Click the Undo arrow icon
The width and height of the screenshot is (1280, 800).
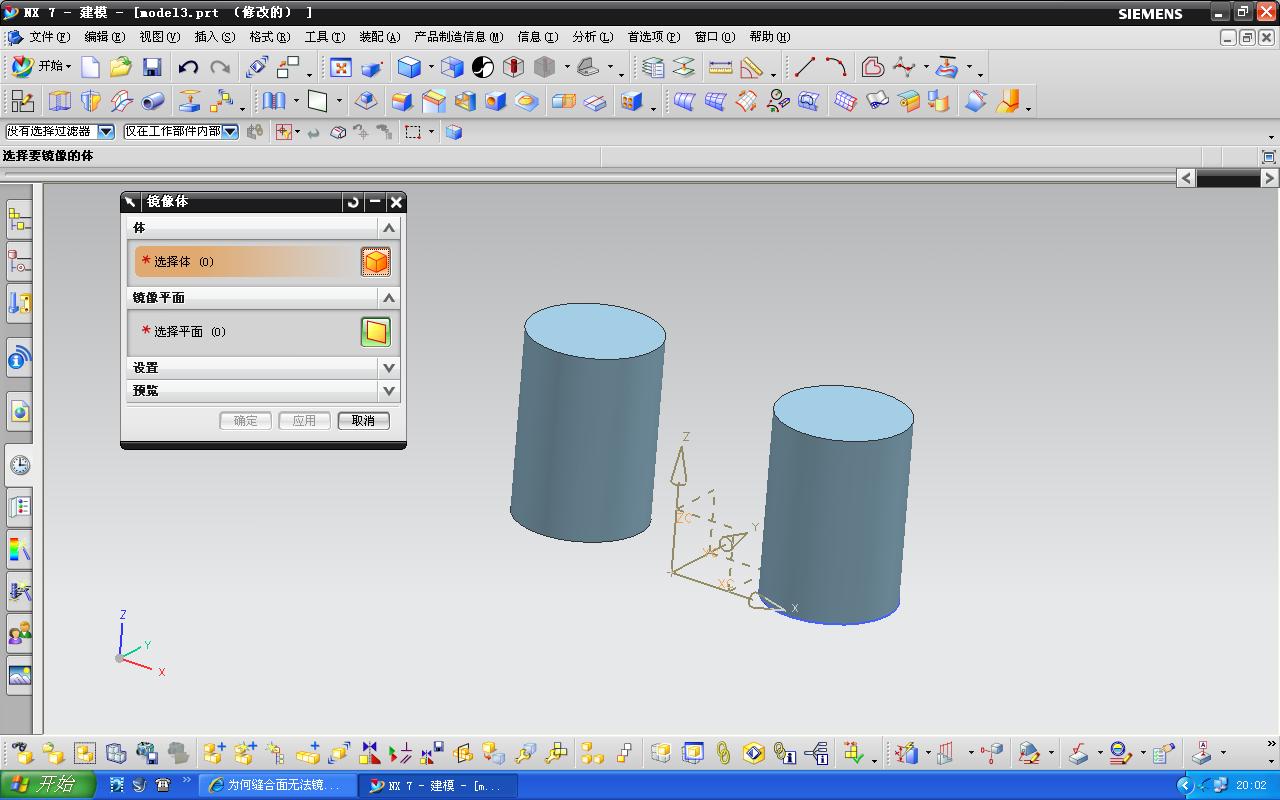pos(188,67)
